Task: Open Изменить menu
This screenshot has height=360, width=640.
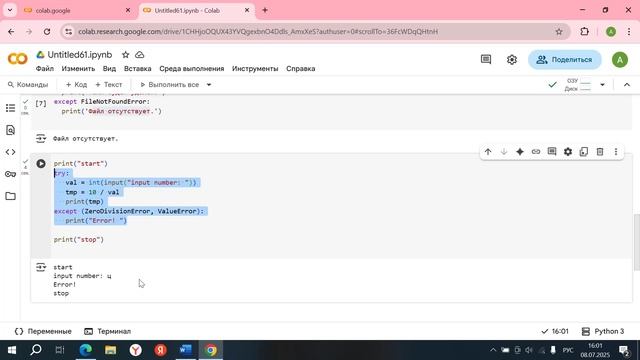Action: coord(78,69)
